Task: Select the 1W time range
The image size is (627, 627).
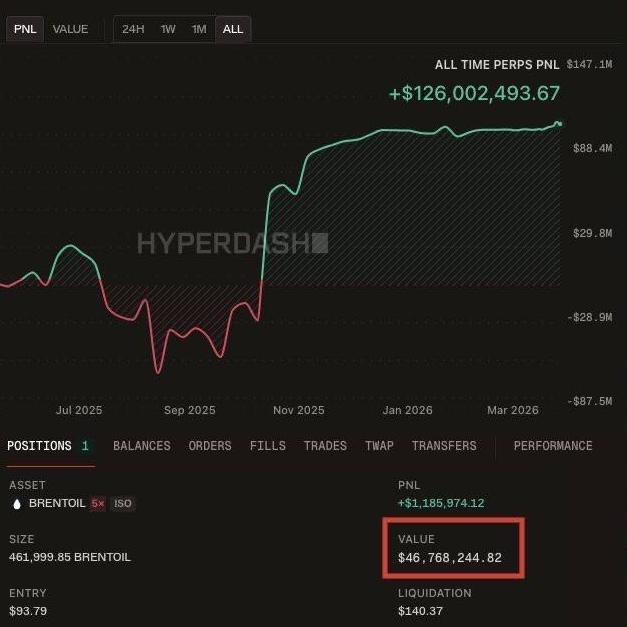Action: (x=168, y=29)
